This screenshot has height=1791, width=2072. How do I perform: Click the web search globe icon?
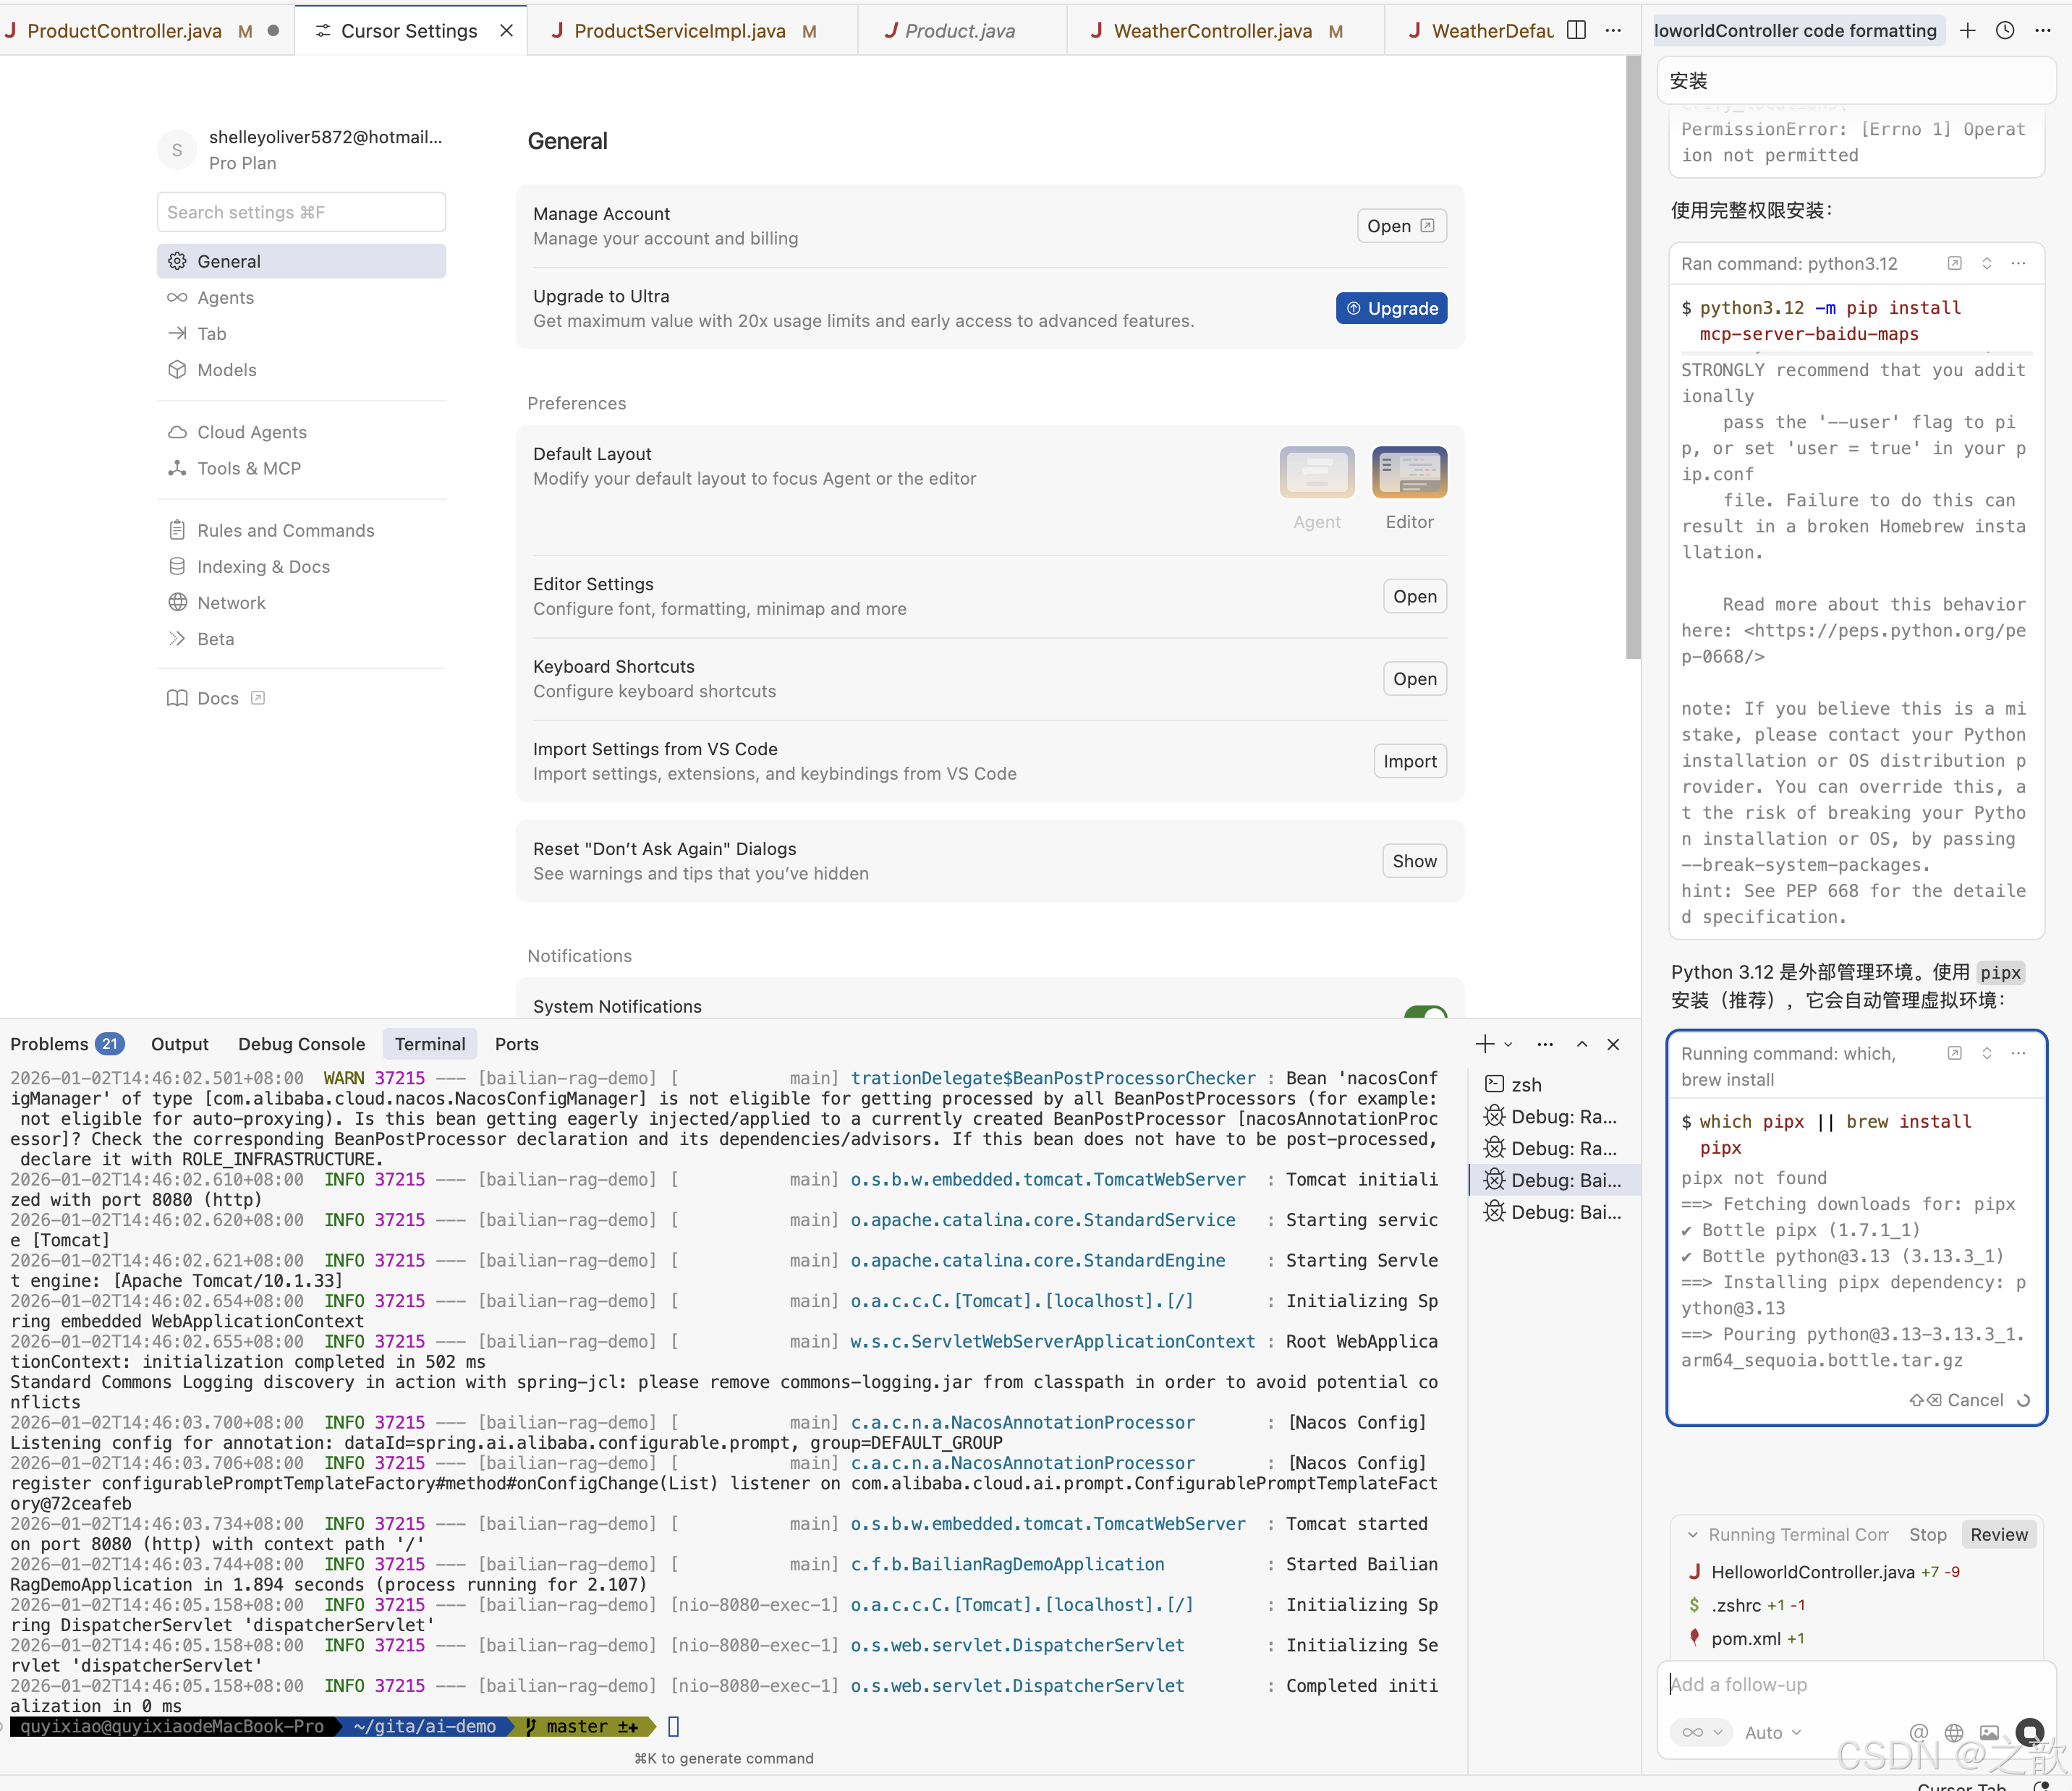[1954, 1732]
